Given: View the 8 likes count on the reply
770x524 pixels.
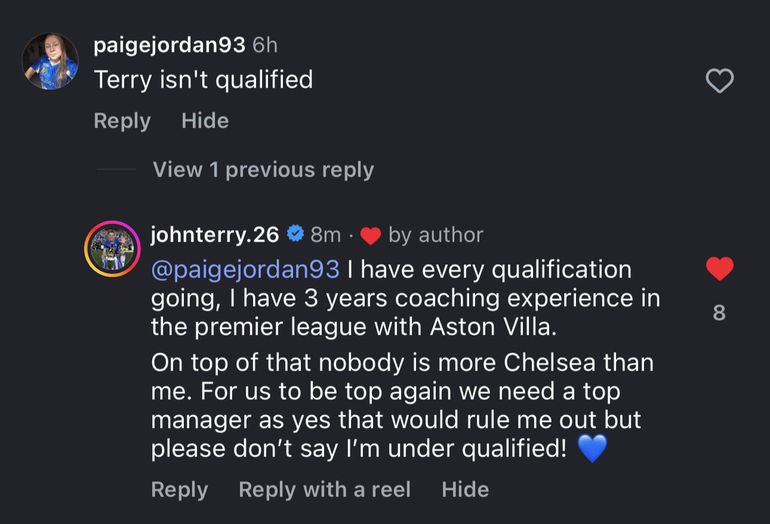Looking at the screenshot, I should tap(719, 313).
